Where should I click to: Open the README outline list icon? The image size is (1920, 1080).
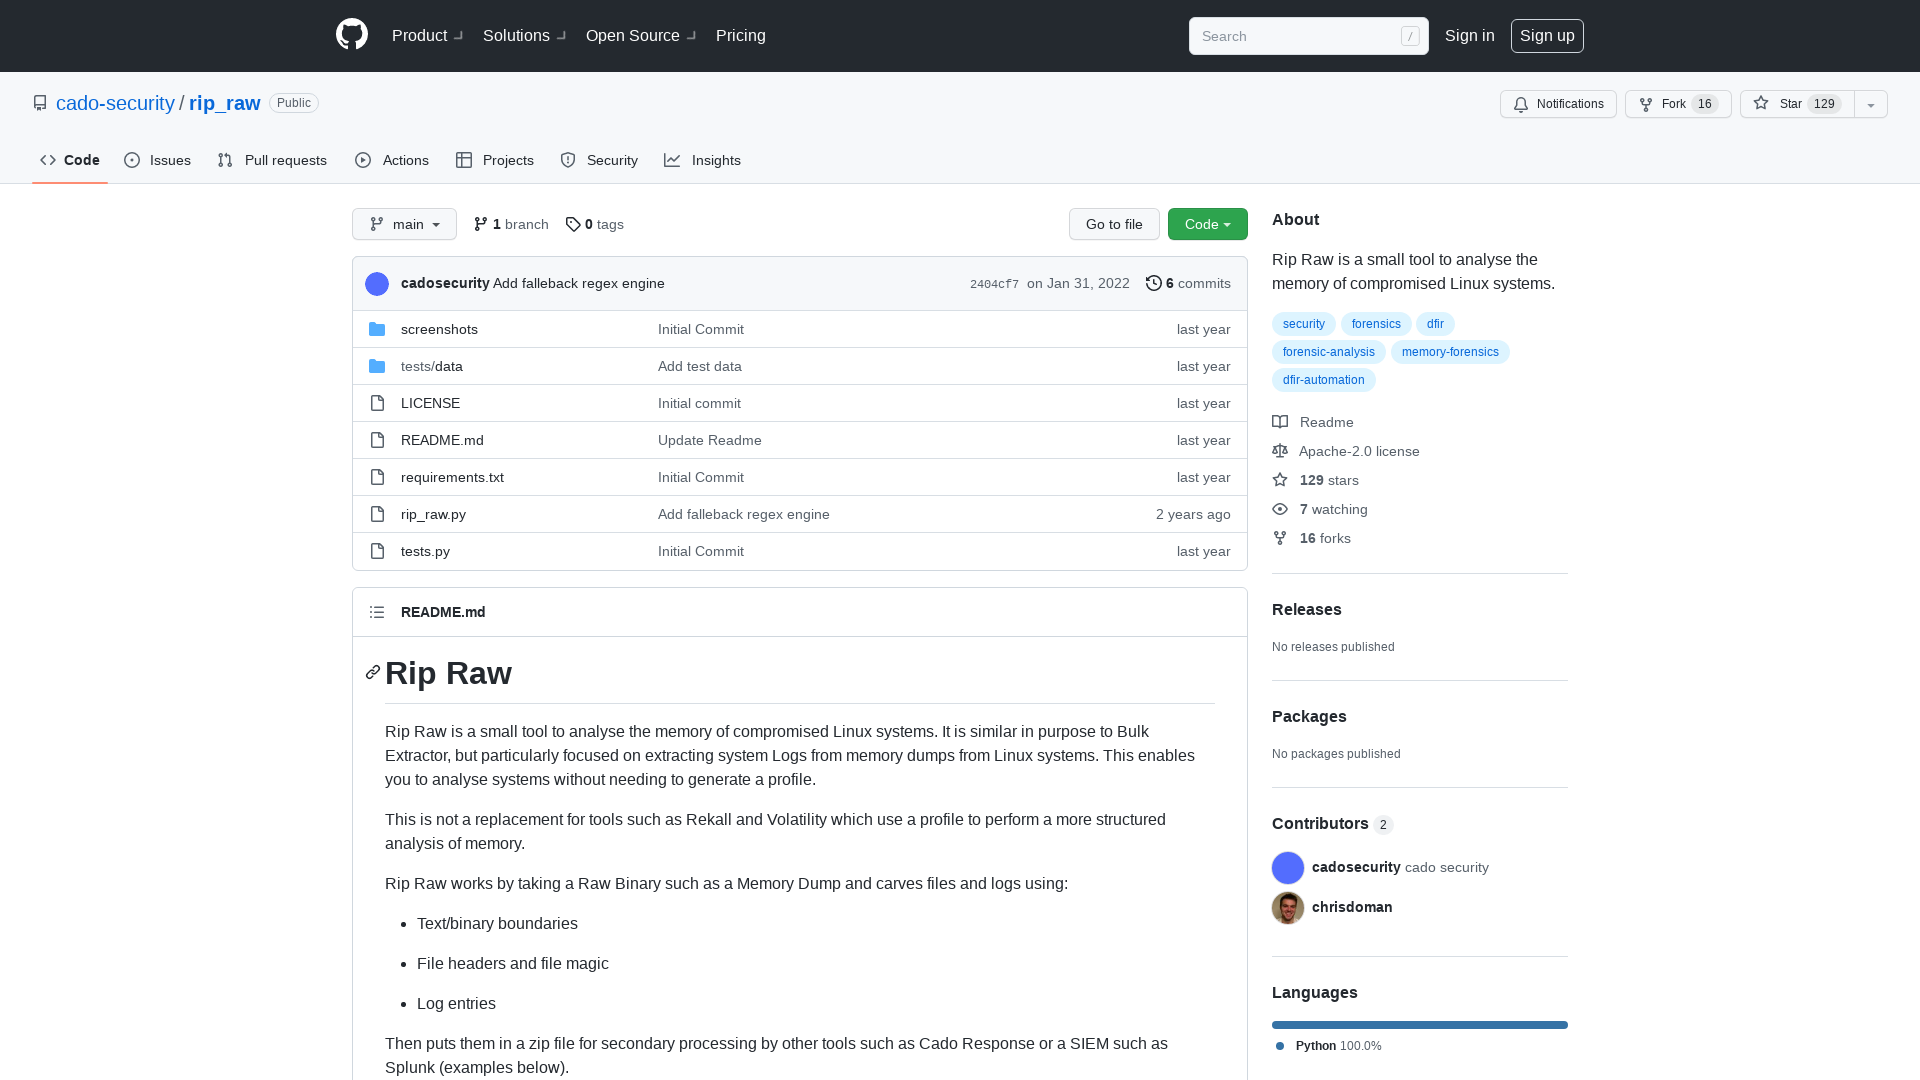click(x=377, y=612)
